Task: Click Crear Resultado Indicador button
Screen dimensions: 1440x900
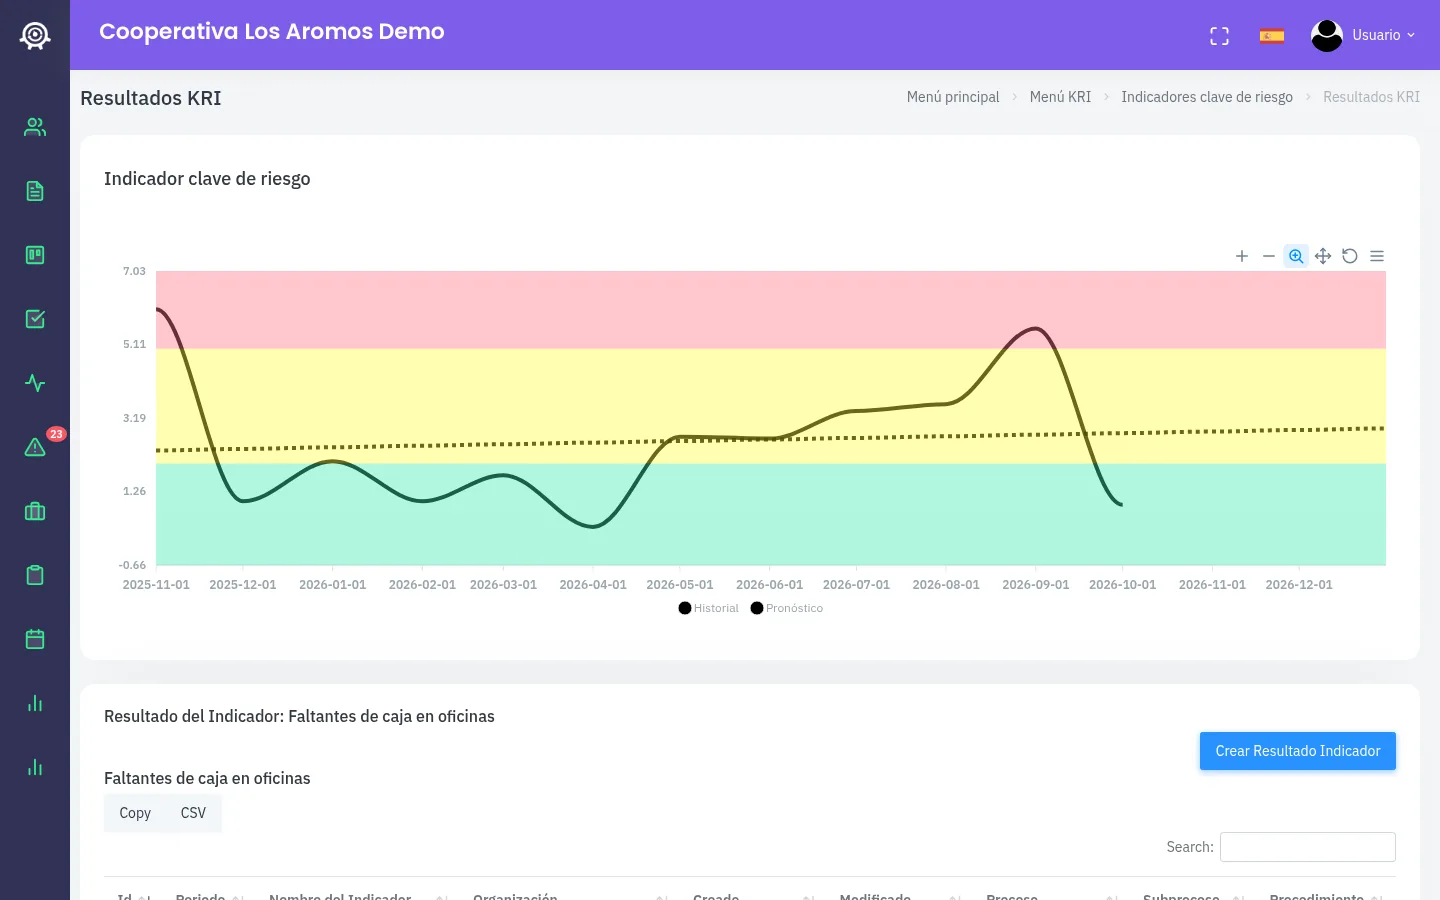Action: click(1298, 751)
